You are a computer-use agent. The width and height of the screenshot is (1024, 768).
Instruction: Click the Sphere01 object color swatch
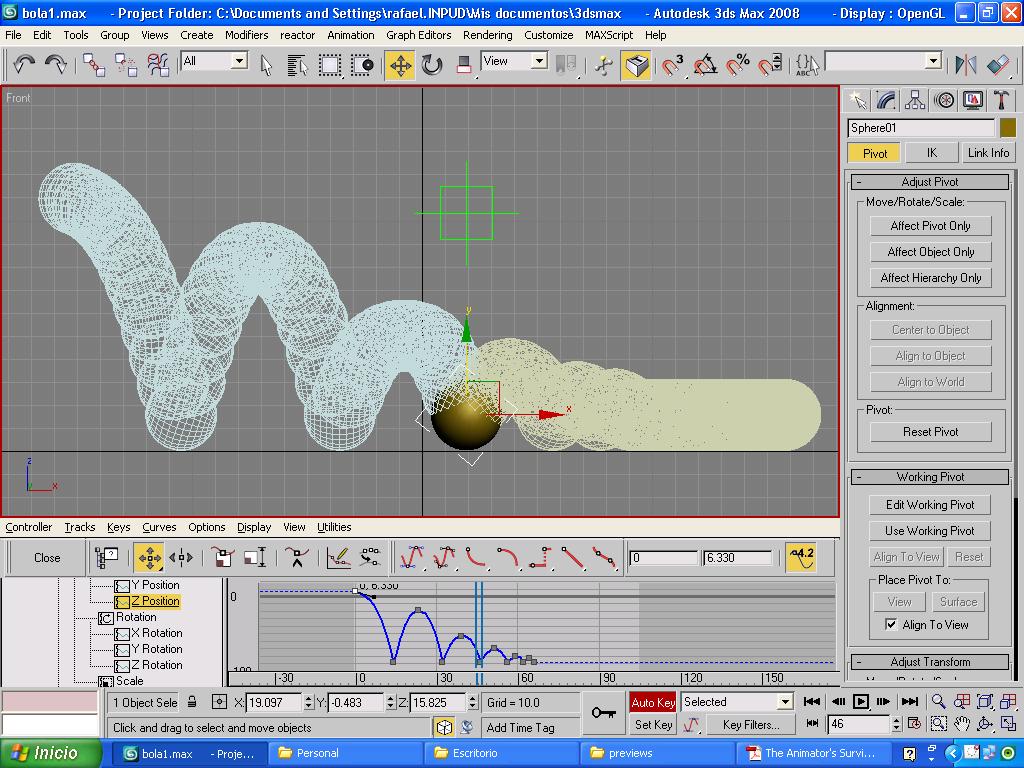[x=1007, y=128]
